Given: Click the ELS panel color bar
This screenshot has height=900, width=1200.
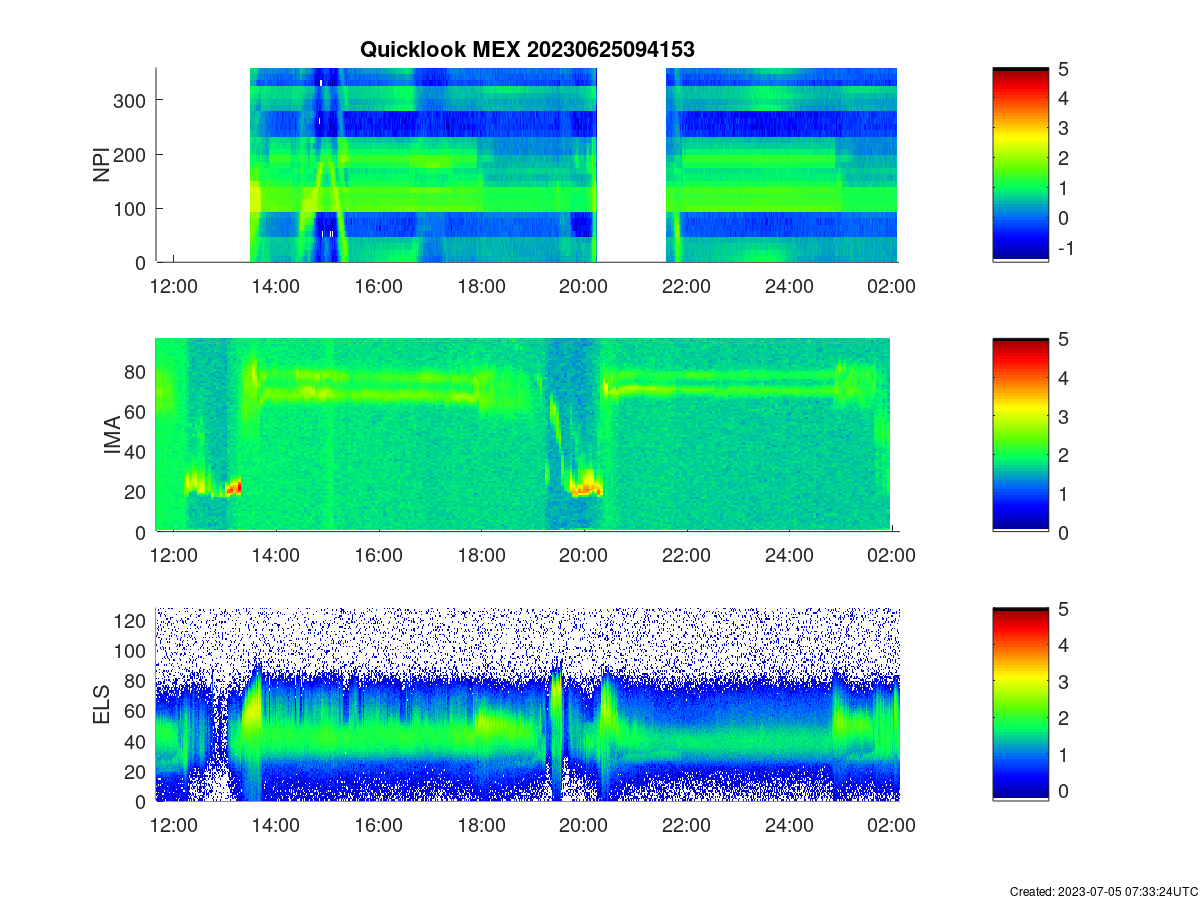Looking at the screenshot, I should click(x=1020, y=705).
